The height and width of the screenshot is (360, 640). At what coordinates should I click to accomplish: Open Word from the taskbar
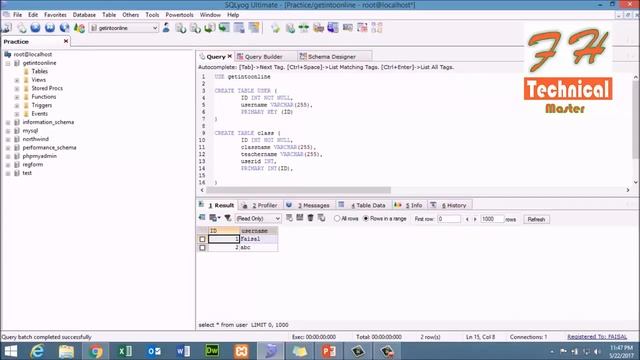[183, 351]
